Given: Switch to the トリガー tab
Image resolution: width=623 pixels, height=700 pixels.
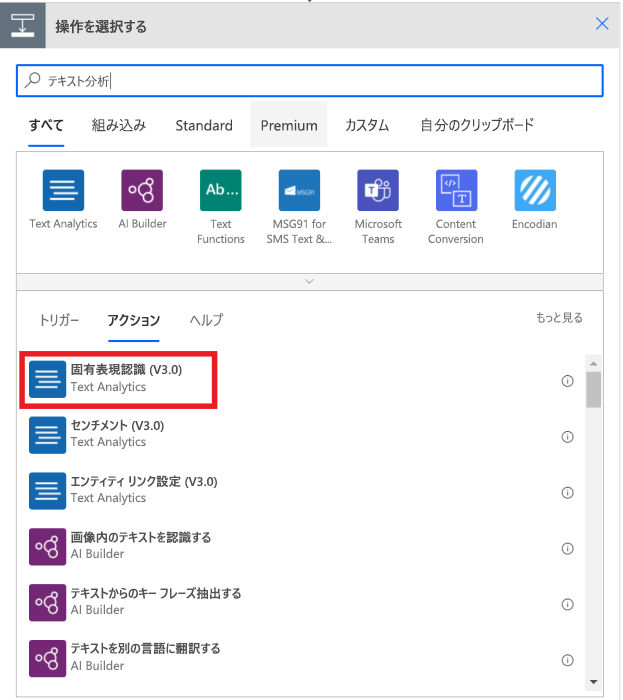Looking at the screenshot, I should click(59, 320).
